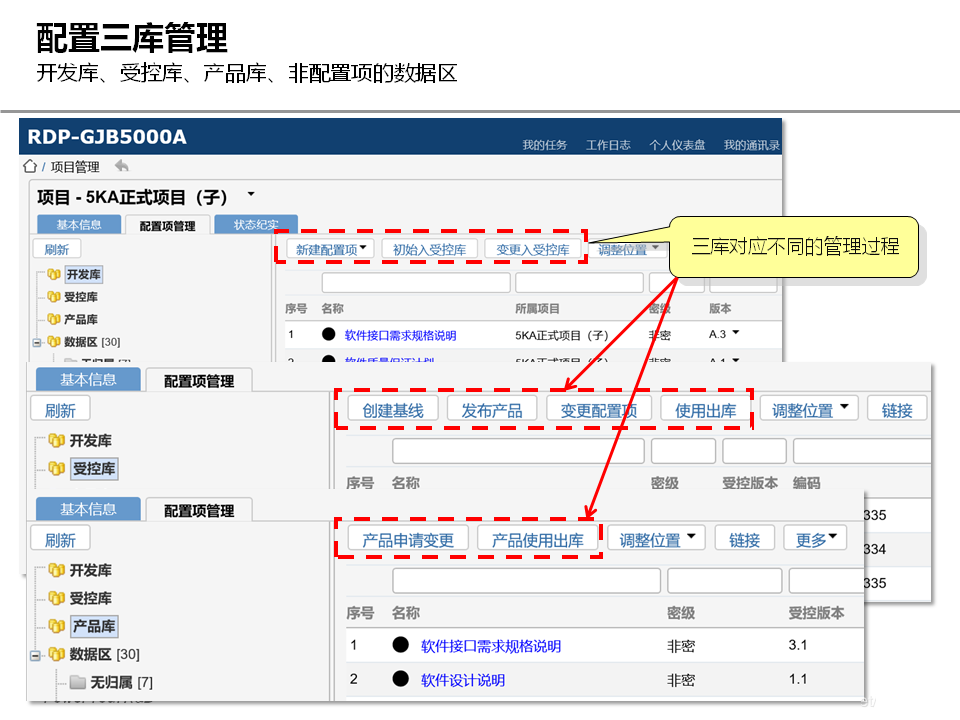Viewport: 960px width, 720px height.
Task: Click the 3.1 controlled version value
Action: click(x=798, y=645)
